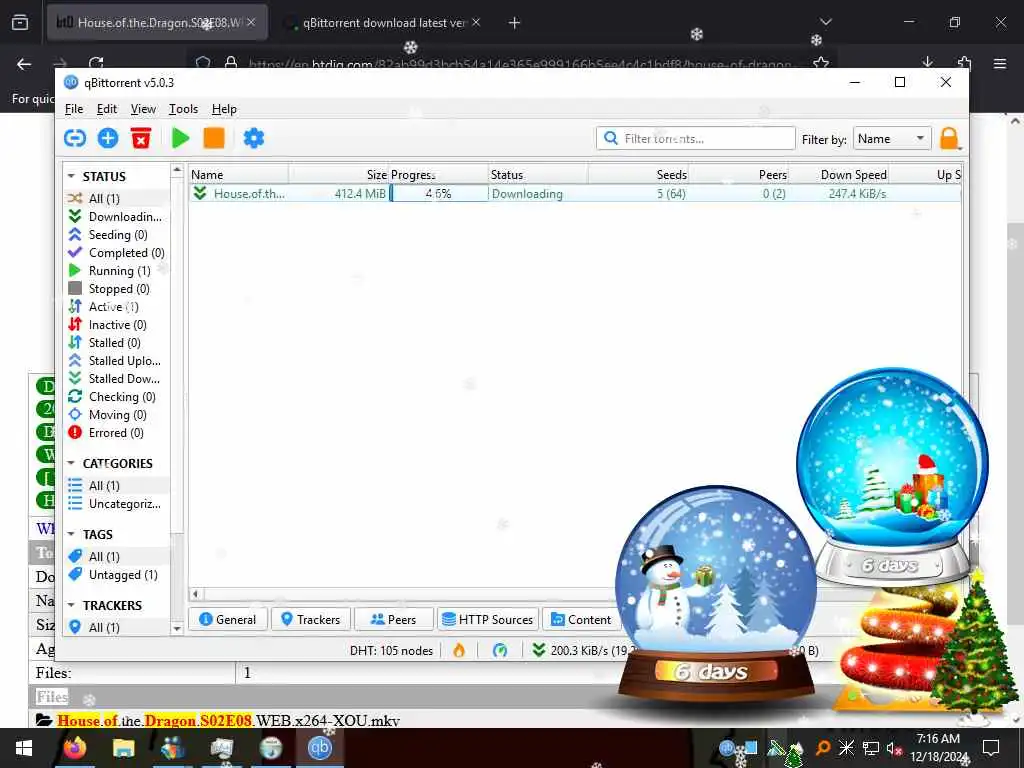
Task: Click the torrent list scroll left arrow
Action: click(x=195, y=594)
